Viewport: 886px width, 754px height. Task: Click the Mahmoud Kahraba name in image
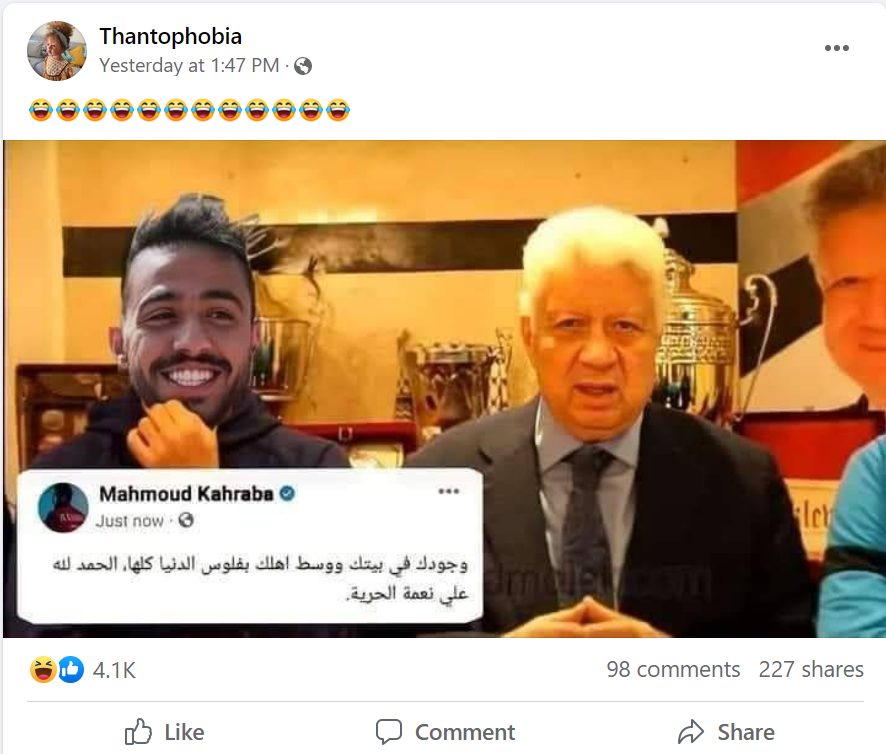186,494
